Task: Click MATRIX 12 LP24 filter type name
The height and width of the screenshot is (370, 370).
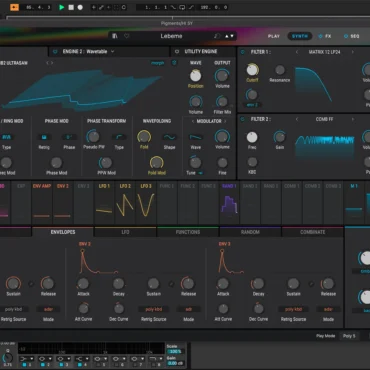Action: [x=324, y=52]
